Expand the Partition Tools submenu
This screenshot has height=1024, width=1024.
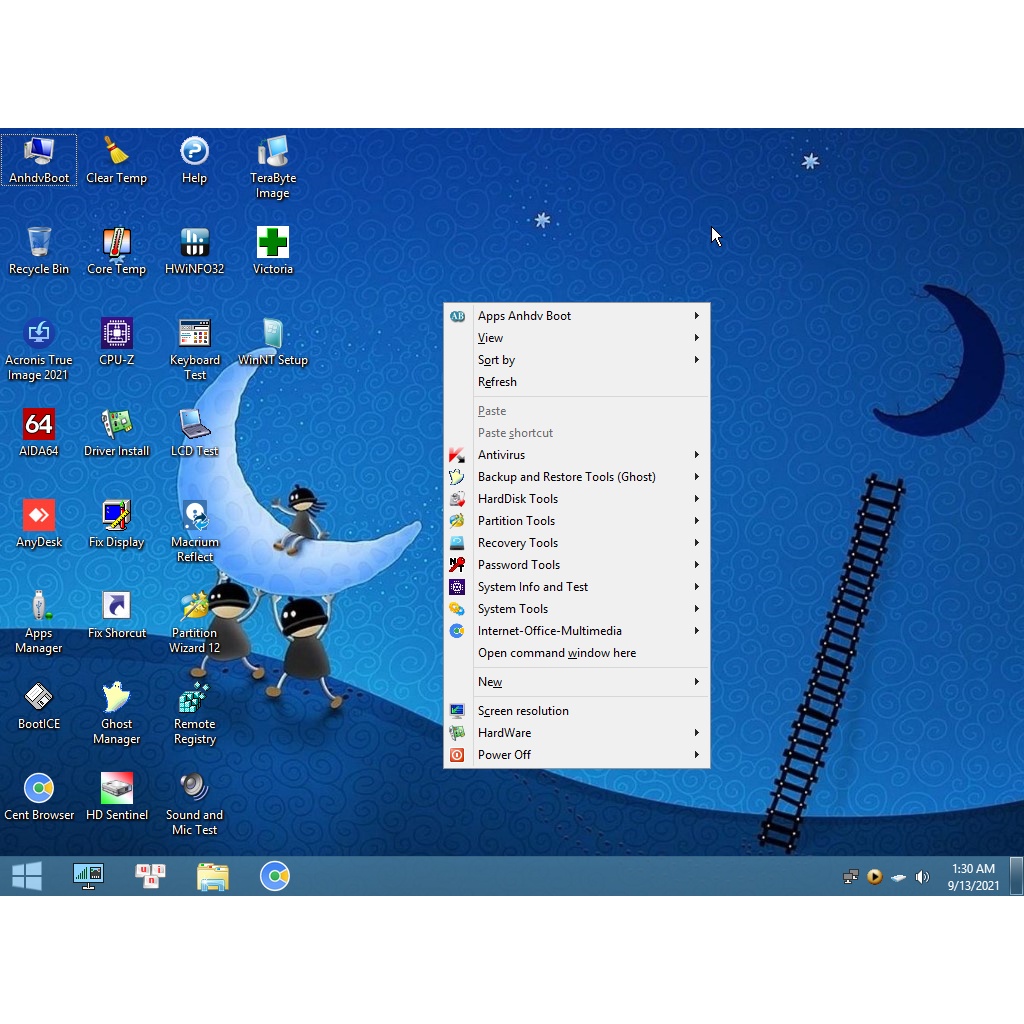(577, 520)
